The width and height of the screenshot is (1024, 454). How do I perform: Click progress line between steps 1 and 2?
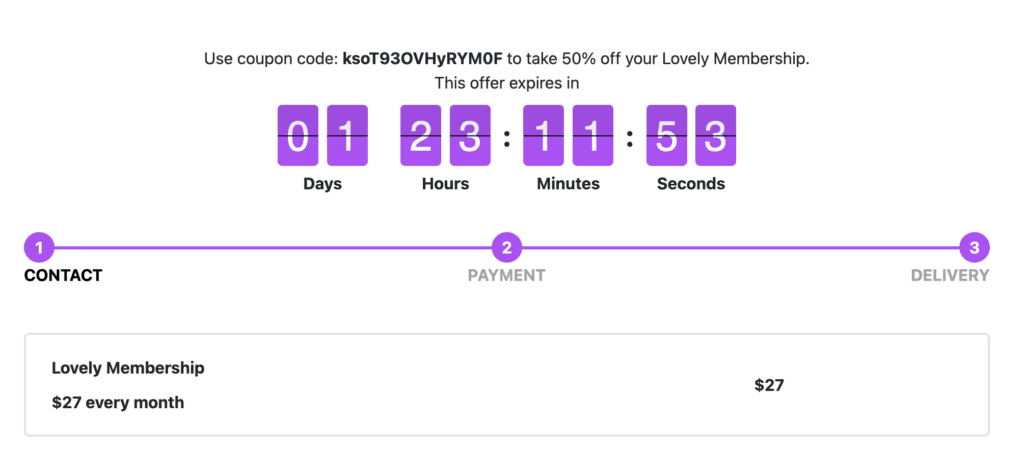pyautogui.click(x=272, y=248)
